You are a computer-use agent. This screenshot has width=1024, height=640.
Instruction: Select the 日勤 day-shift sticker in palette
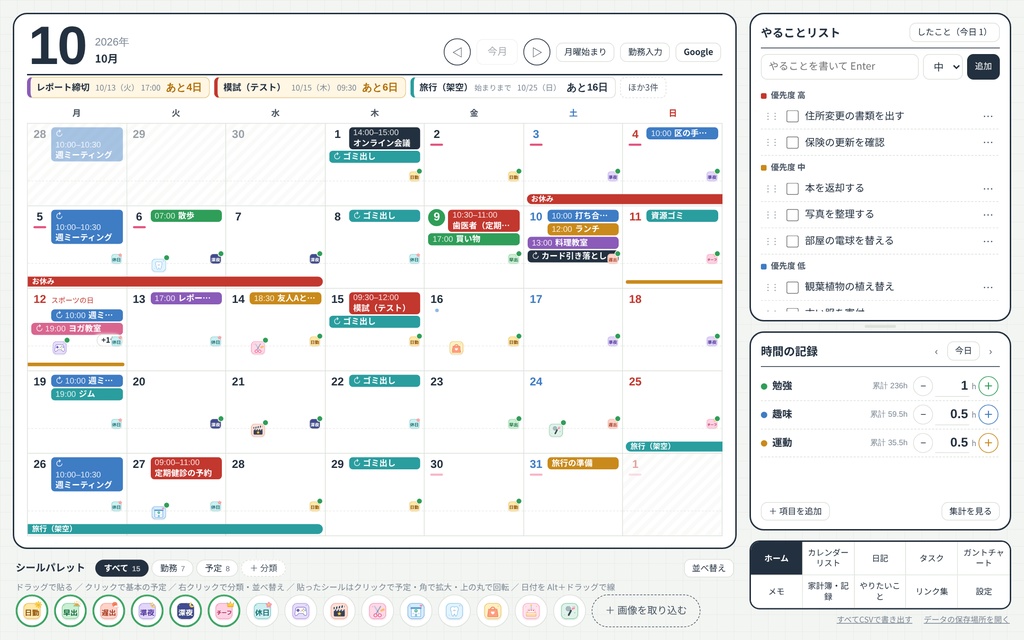point(32,612)
